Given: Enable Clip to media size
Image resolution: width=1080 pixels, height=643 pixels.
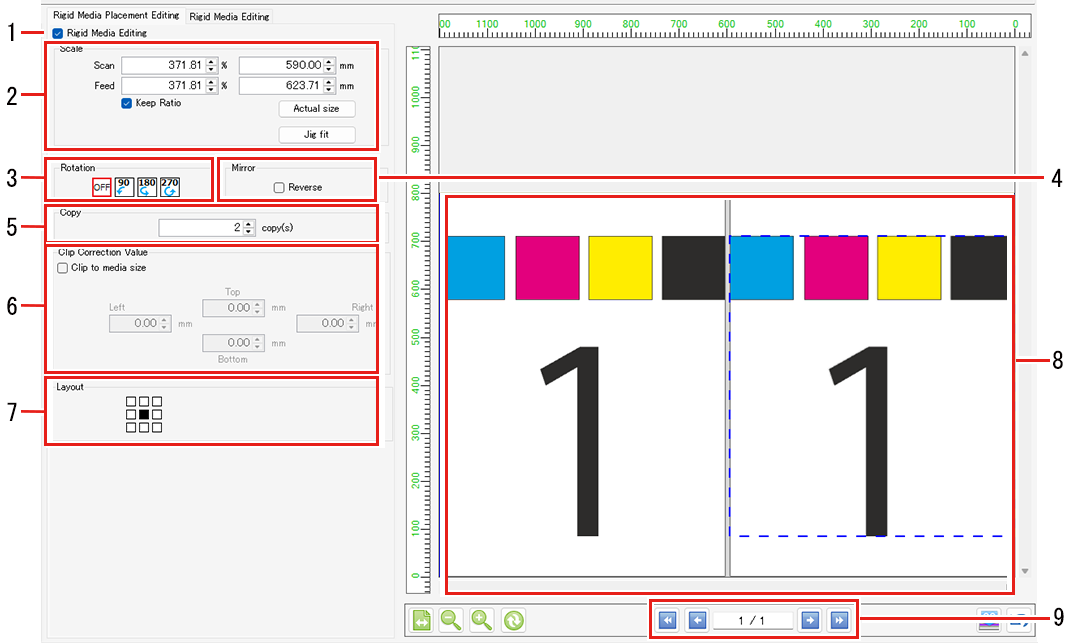Looking at the screenshot, I should 62,268.
